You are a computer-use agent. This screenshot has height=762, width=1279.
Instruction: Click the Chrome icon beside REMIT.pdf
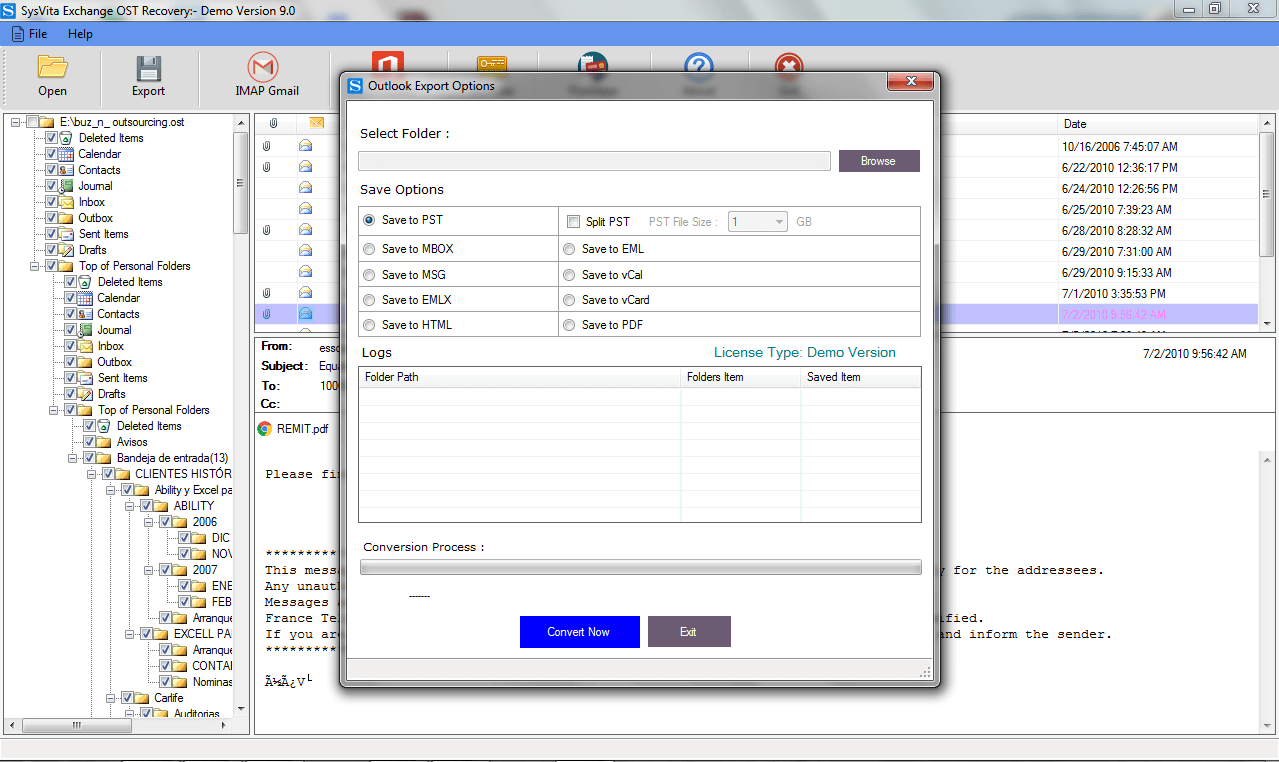click(x=265, y=429)
